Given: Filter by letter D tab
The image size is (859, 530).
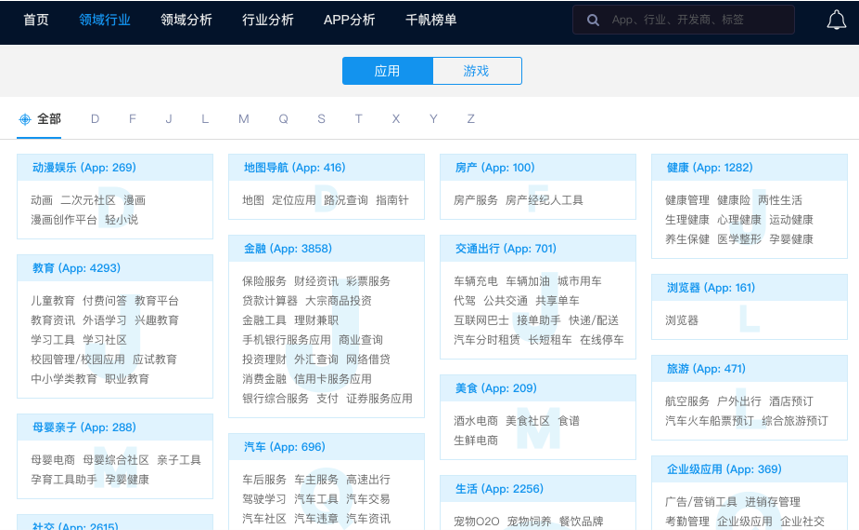Looking at the screenshot, I should pos(95,119).
